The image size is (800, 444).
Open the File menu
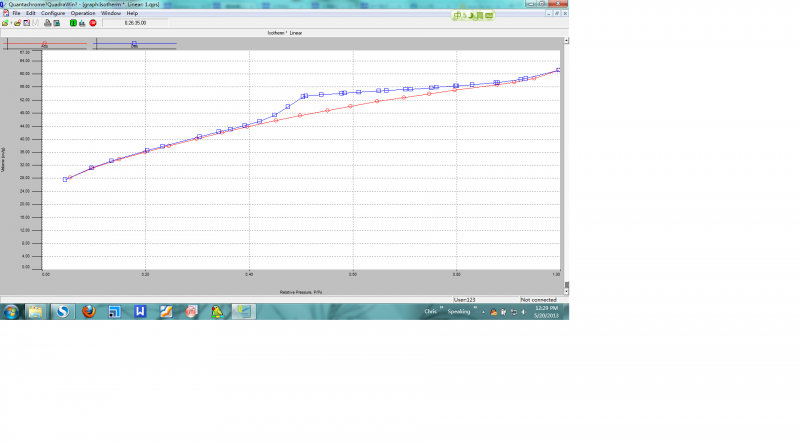pos(16,13)
